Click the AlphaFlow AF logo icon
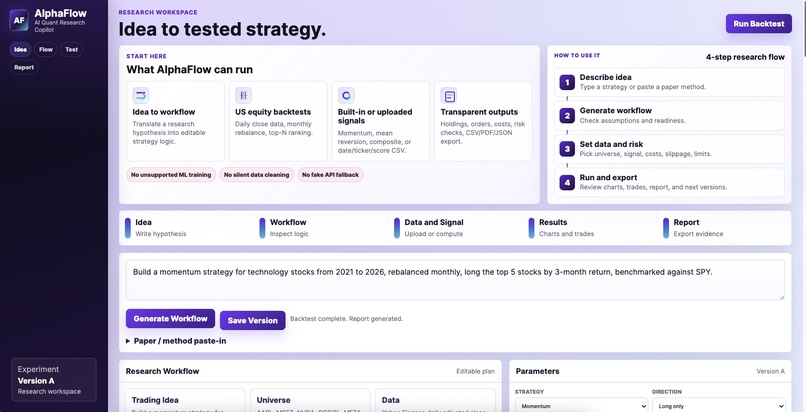Viewport: 806px width, 412px height. 19,21
